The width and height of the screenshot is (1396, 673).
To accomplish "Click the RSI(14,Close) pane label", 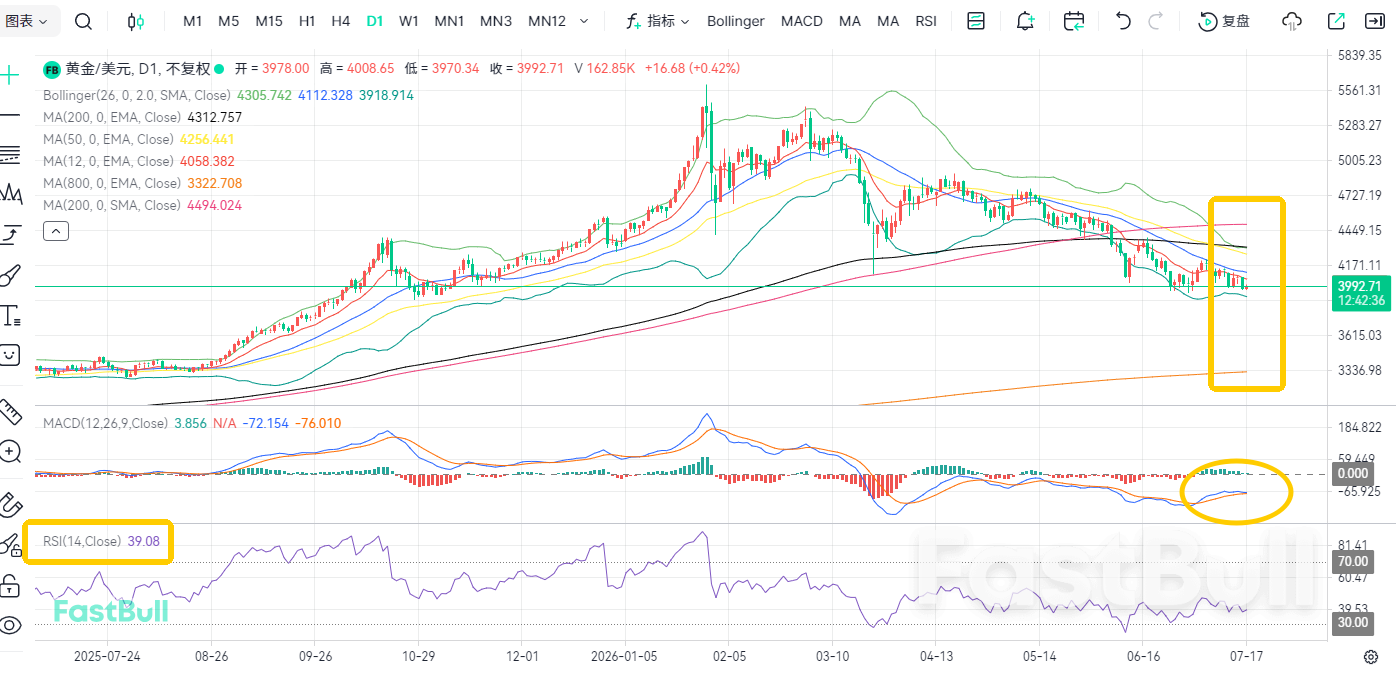I will 83,541.
